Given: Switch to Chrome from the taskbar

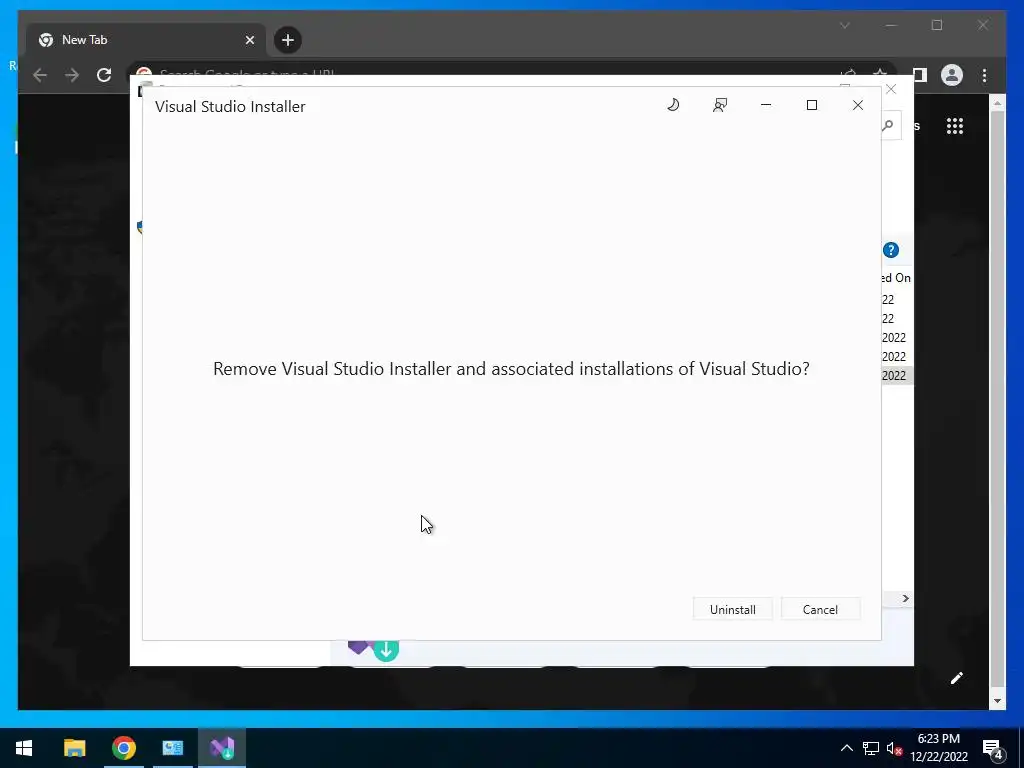Looking at the screenshot, I should 123,748.
